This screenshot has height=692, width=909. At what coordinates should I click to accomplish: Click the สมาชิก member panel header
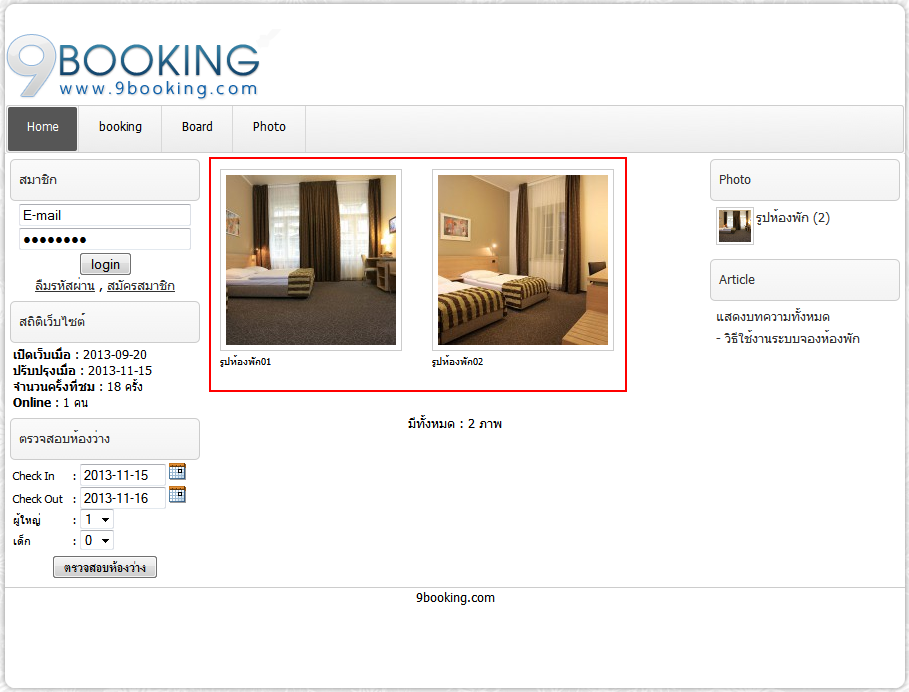coord(105,180)
